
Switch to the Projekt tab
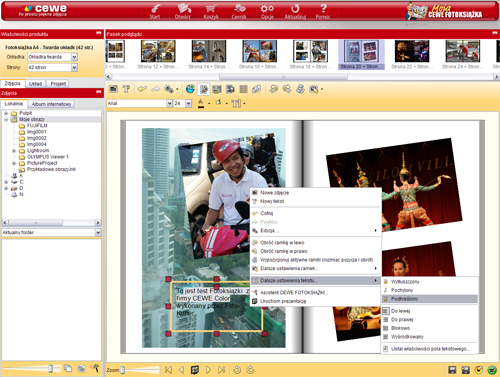58,84
